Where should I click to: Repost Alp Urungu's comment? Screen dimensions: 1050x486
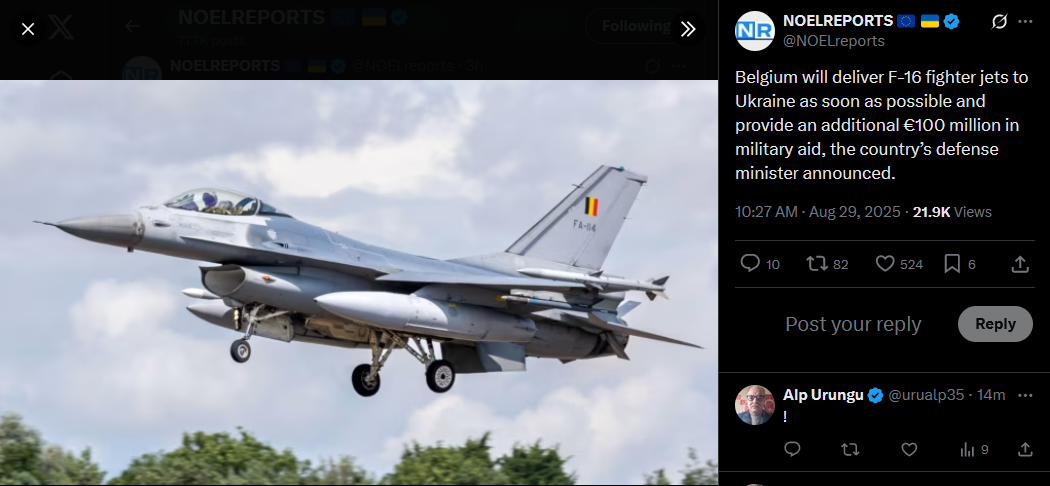click(850, 449)
